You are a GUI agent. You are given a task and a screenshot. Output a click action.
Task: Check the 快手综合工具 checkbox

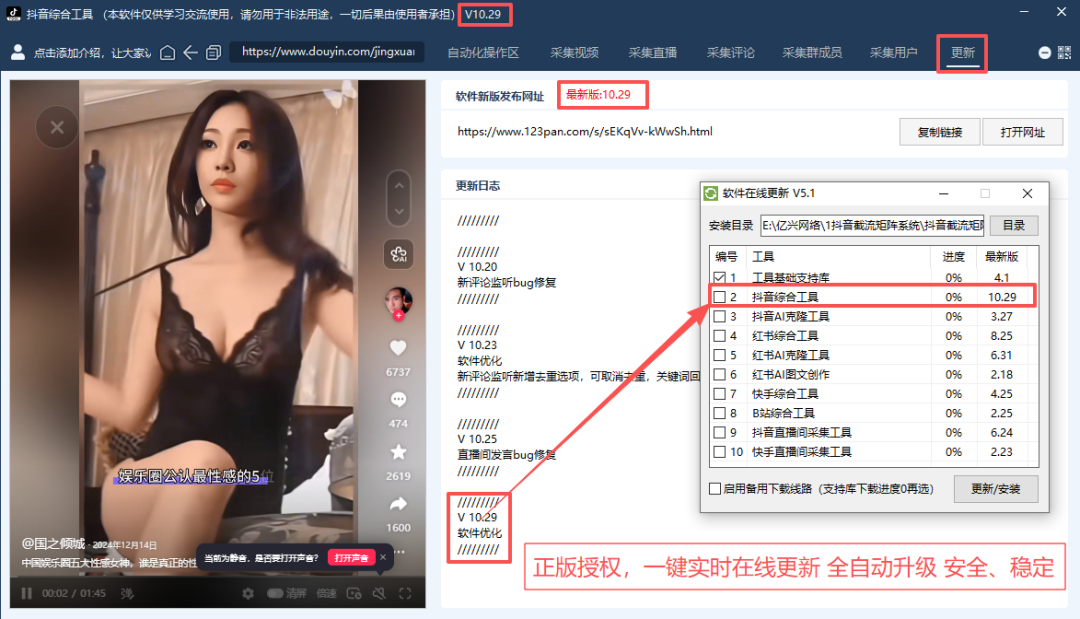pos(720,393)
